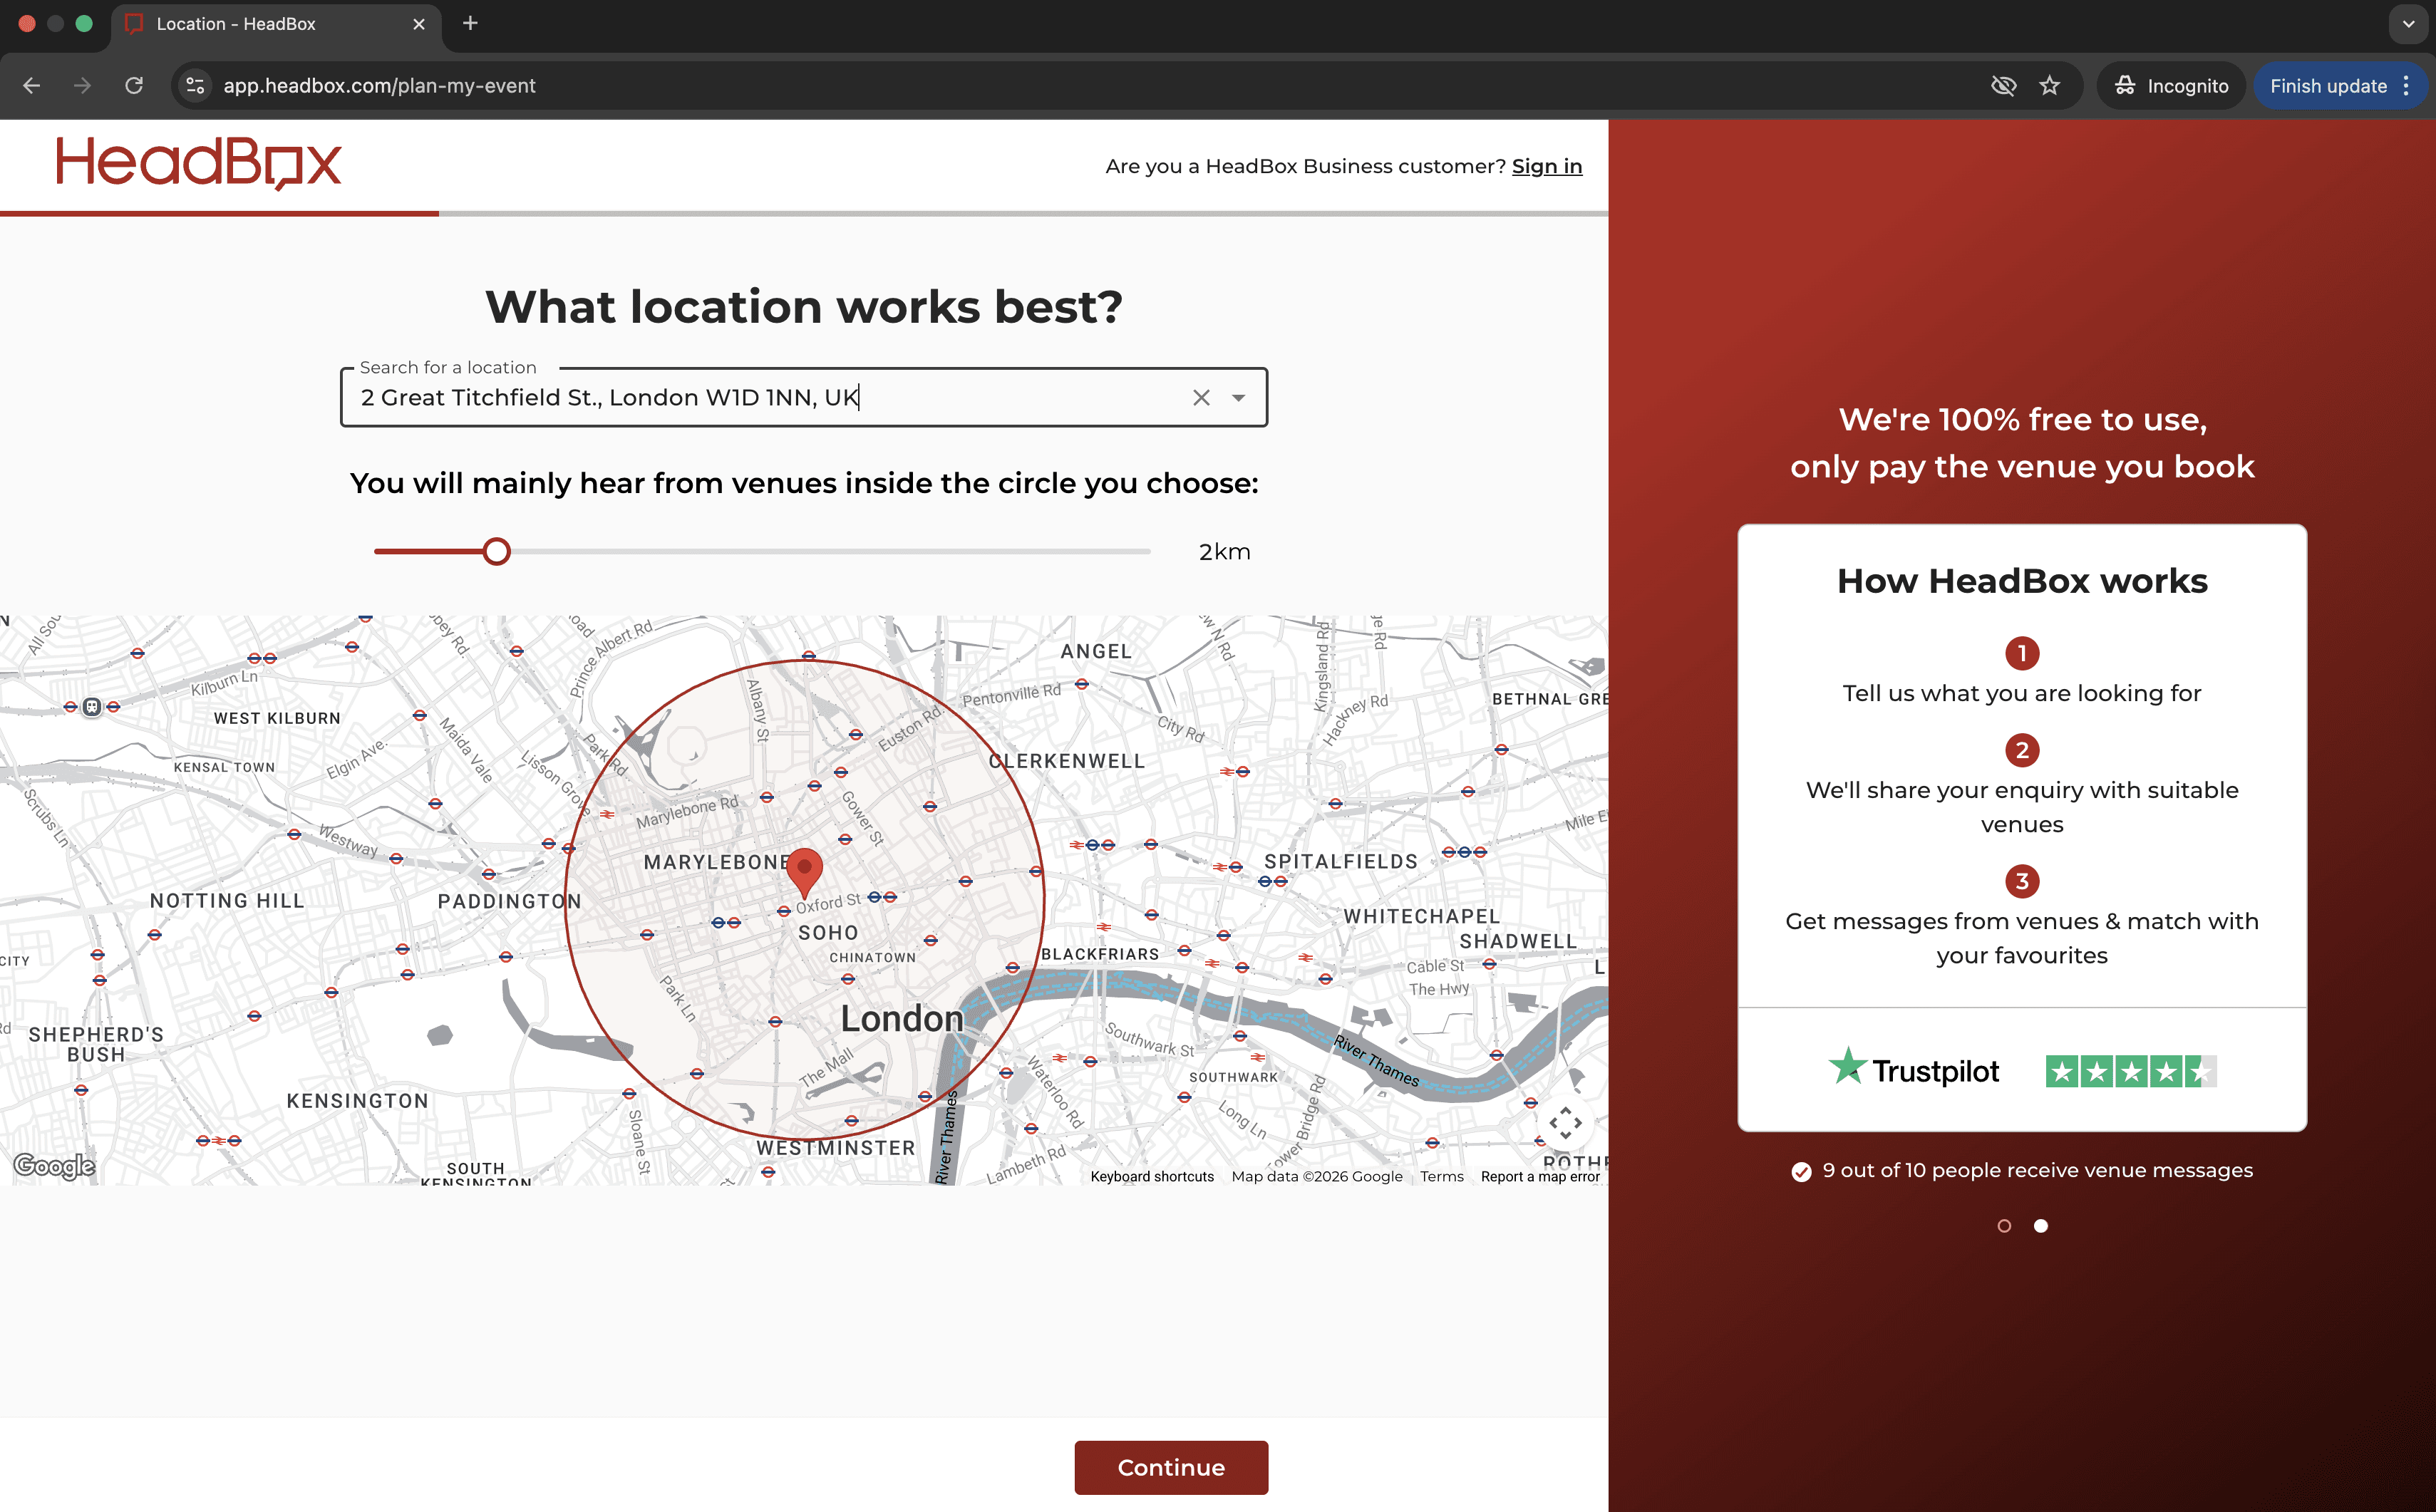The width and height of the screenshot is (2436, 1512).
Task: Toggle fullscreen map view icon
Action: (1565, 1123)
